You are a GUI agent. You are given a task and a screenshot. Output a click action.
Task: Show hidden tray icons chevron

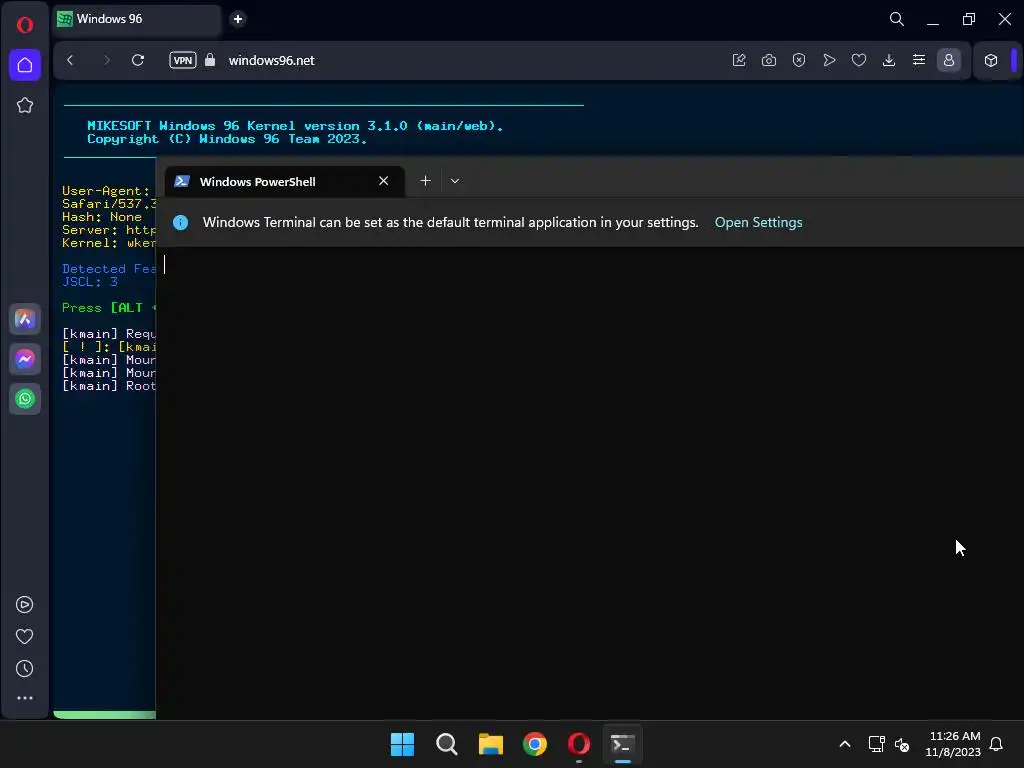click(844, 744)
